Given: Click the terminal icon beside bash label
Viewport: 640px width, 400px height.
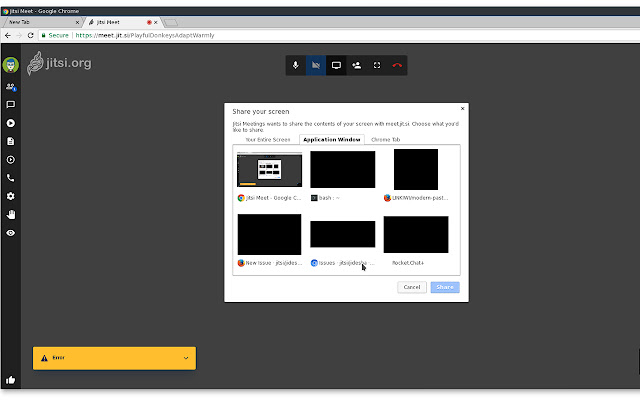Looking at the screenshot, I should [314, 198].
